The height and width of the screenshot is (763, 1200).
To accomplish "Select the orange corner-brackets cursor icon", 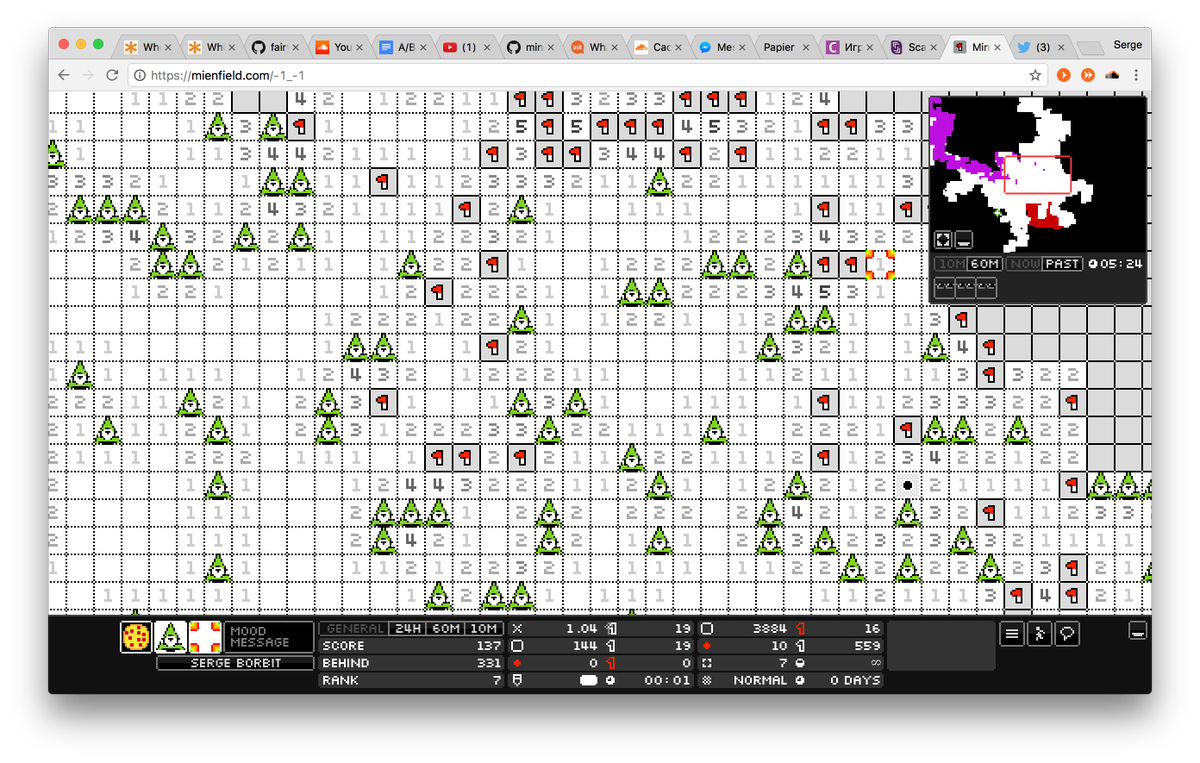I will pos(204,636).
